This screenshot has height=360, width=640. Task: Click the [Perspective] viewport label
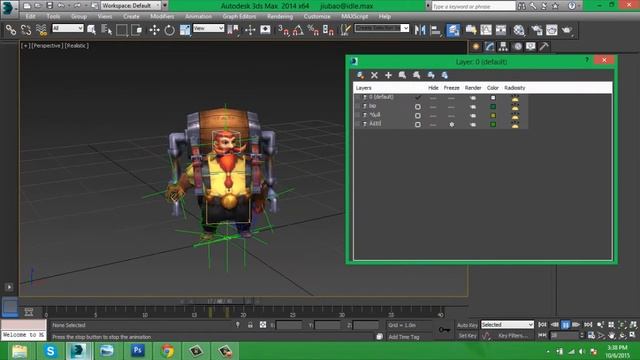click(47, 46)
